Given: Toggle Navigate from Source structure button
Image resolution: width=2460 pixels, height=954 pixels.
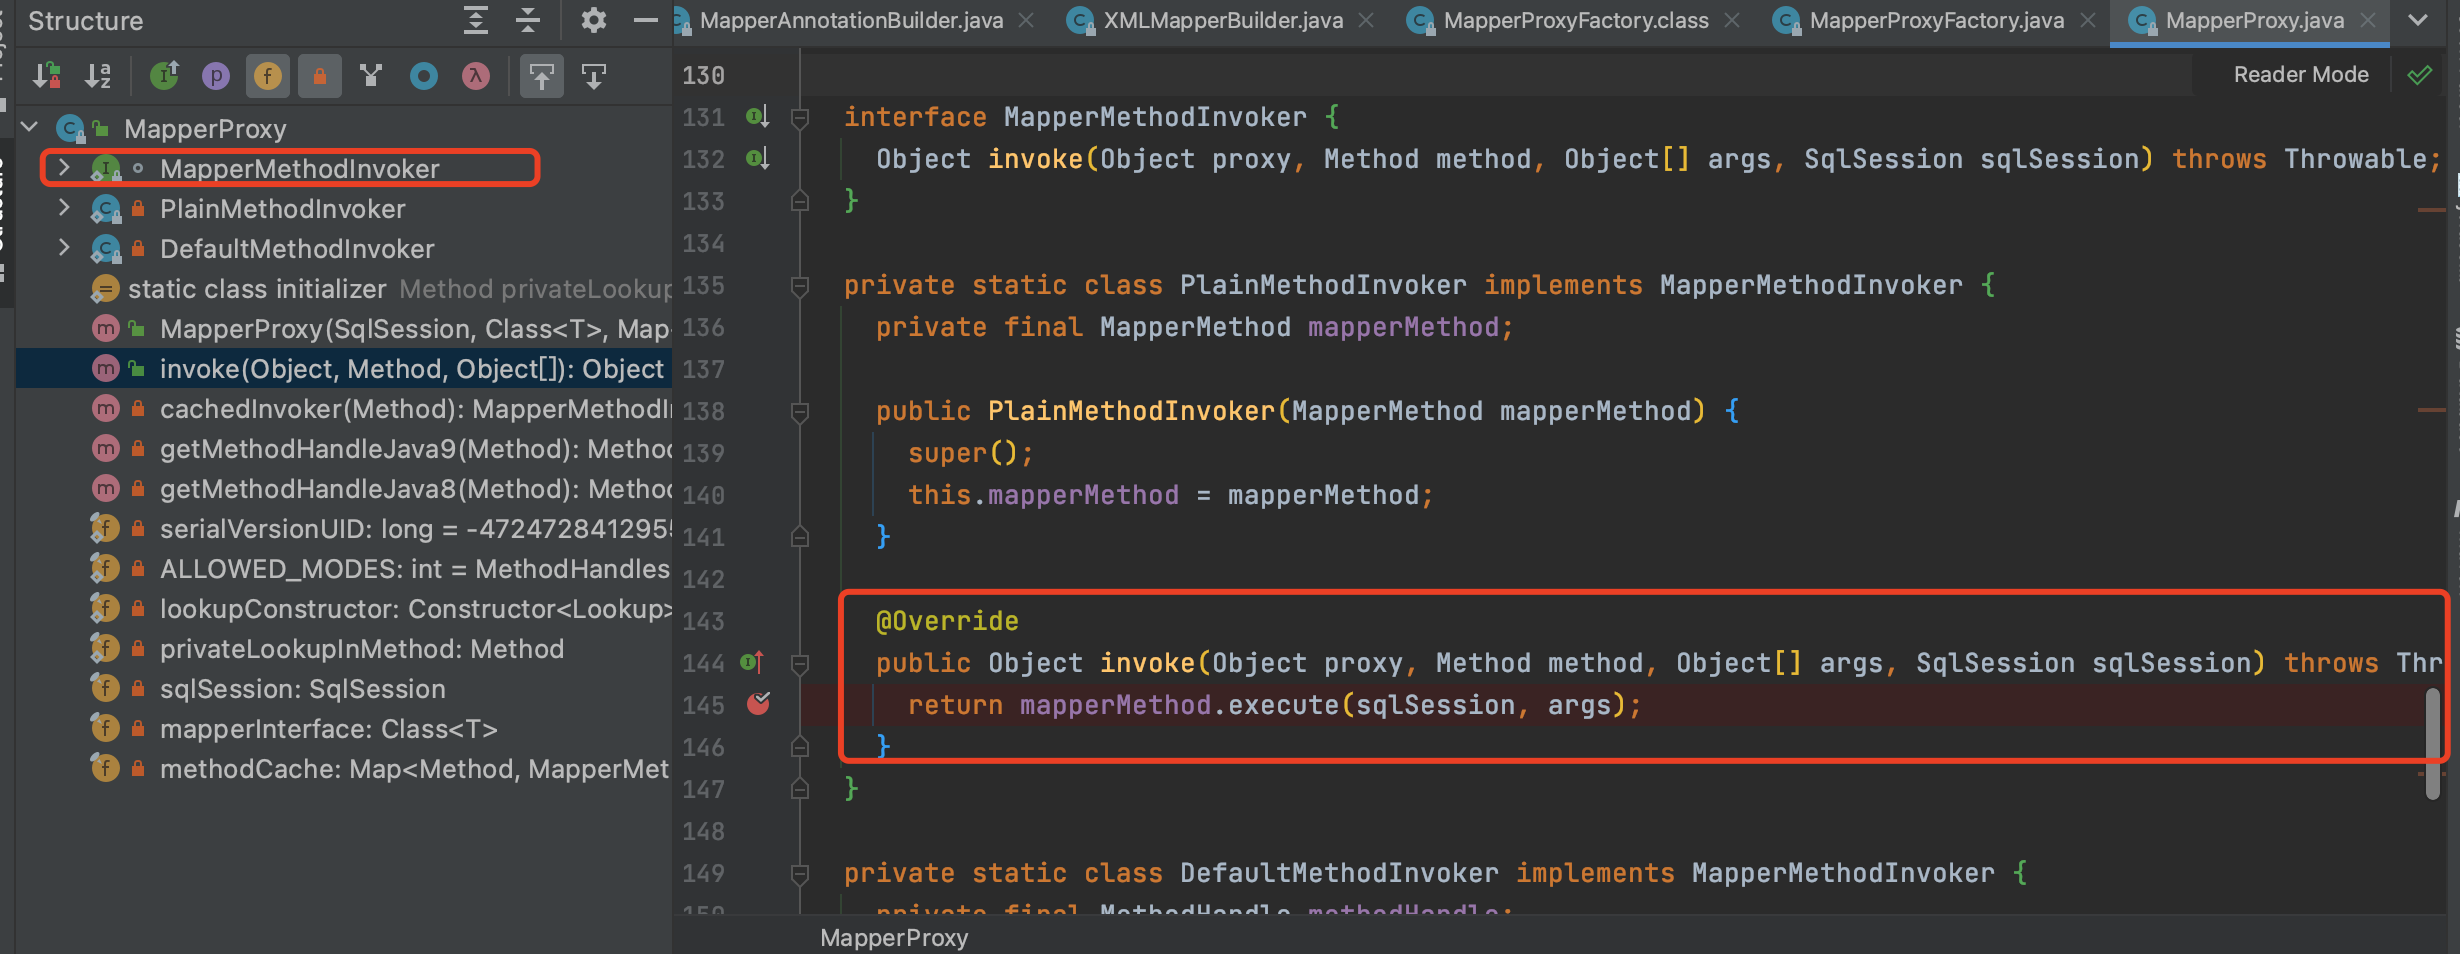Looking at the screenshot, I should click(x=594, y=76).
